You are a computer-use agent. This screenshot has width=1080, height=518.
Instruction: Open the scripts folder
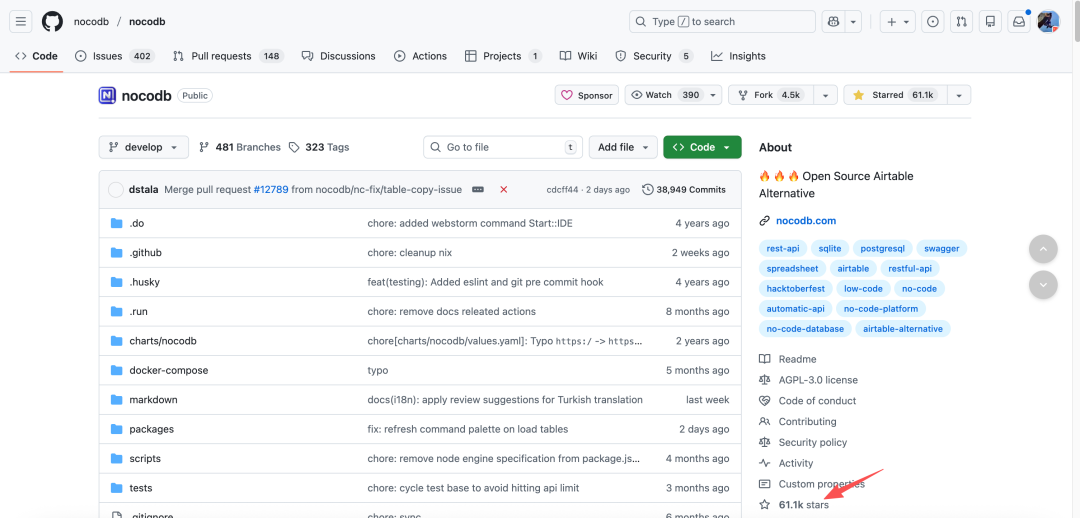click(145, 459)
